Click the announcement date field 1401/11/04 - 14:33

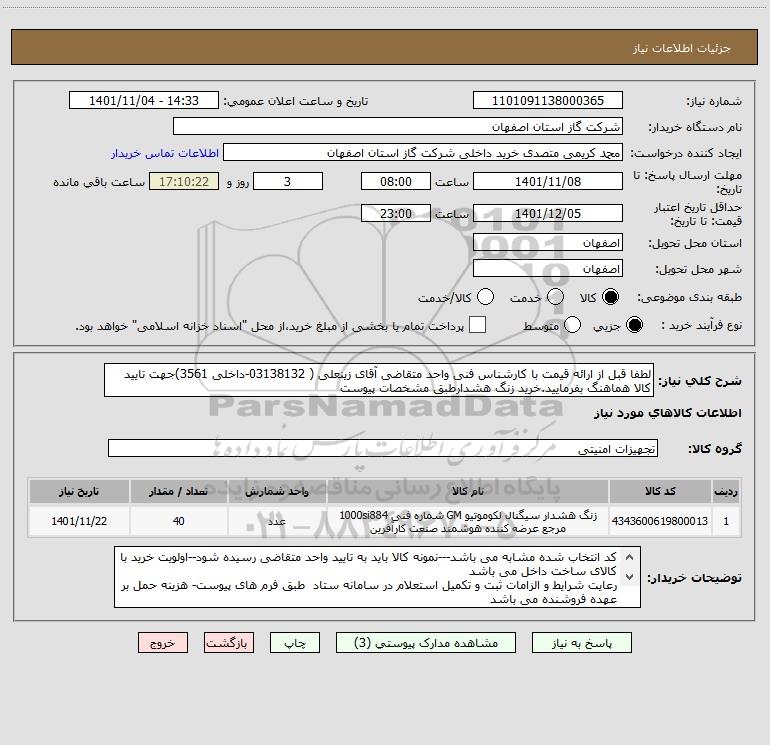(x=144, y=100)
